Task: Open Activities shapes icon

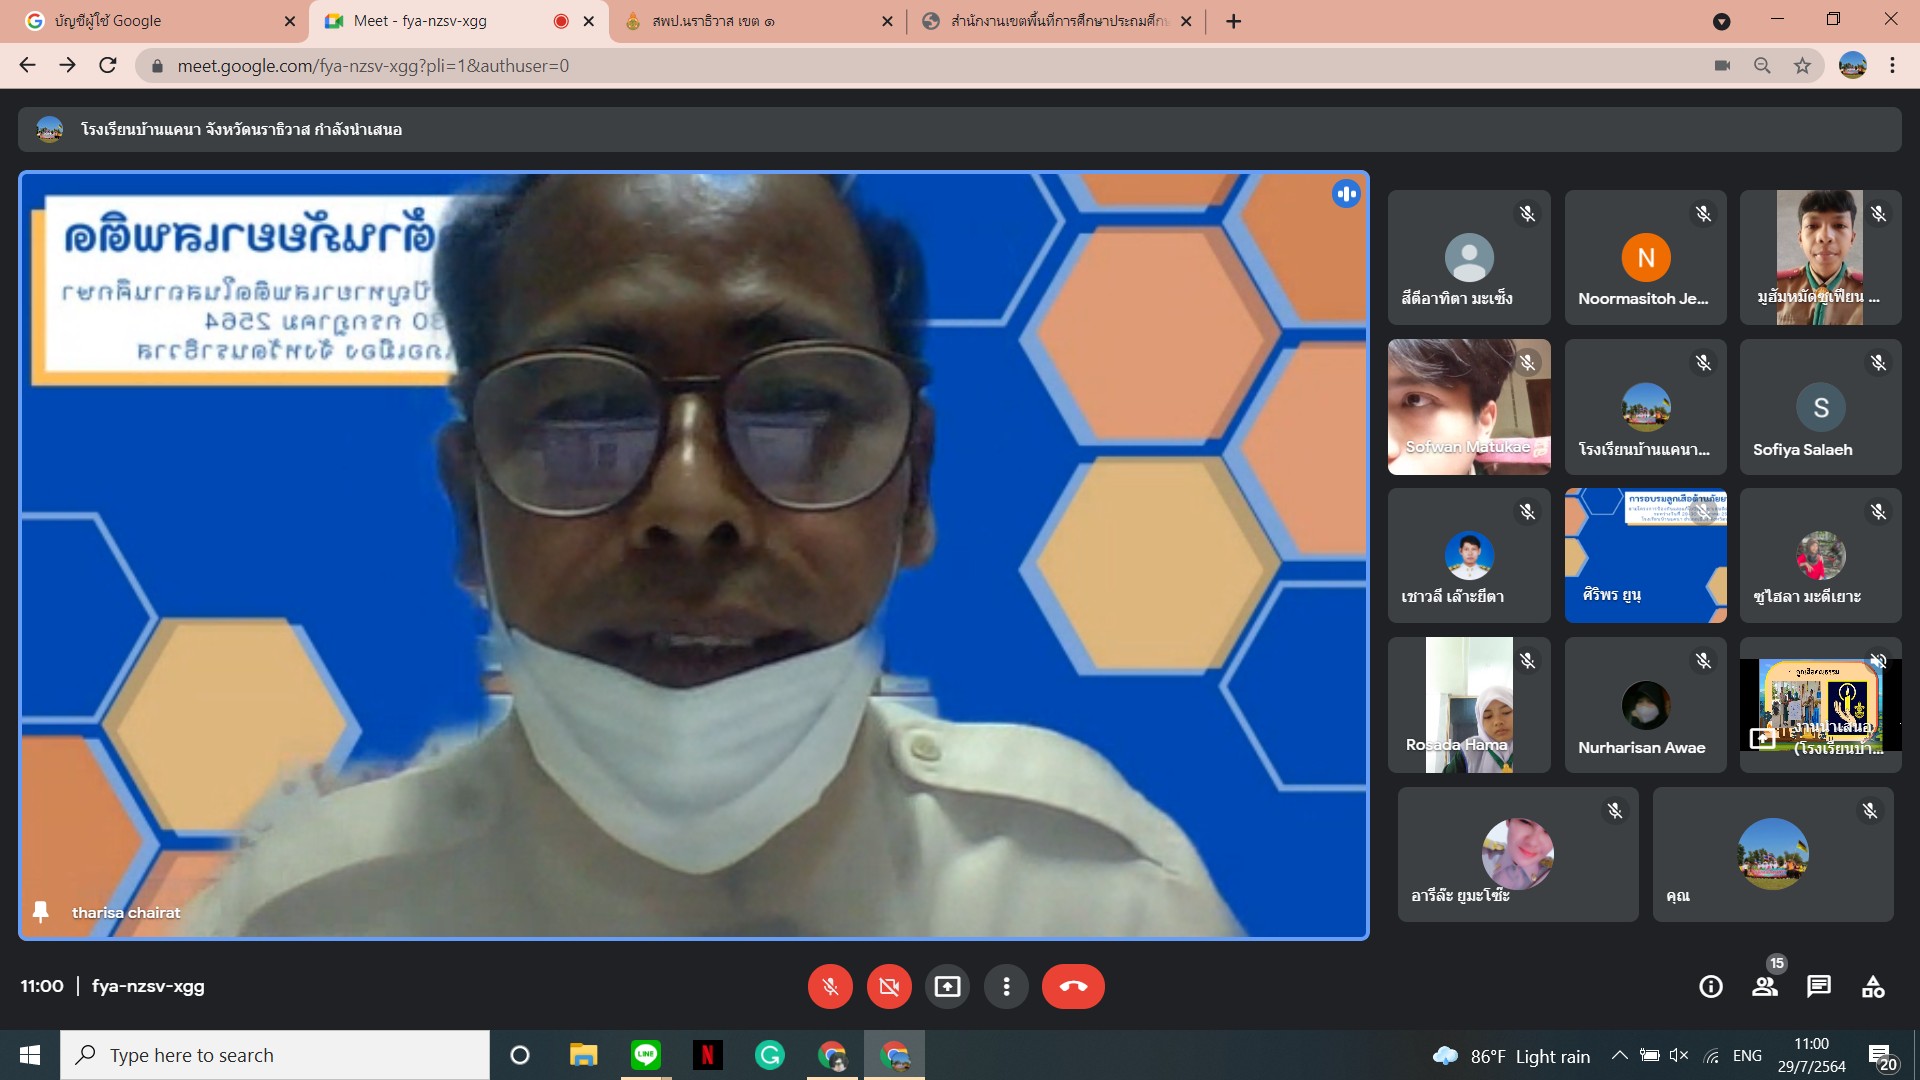Action: coord(1873,987)
